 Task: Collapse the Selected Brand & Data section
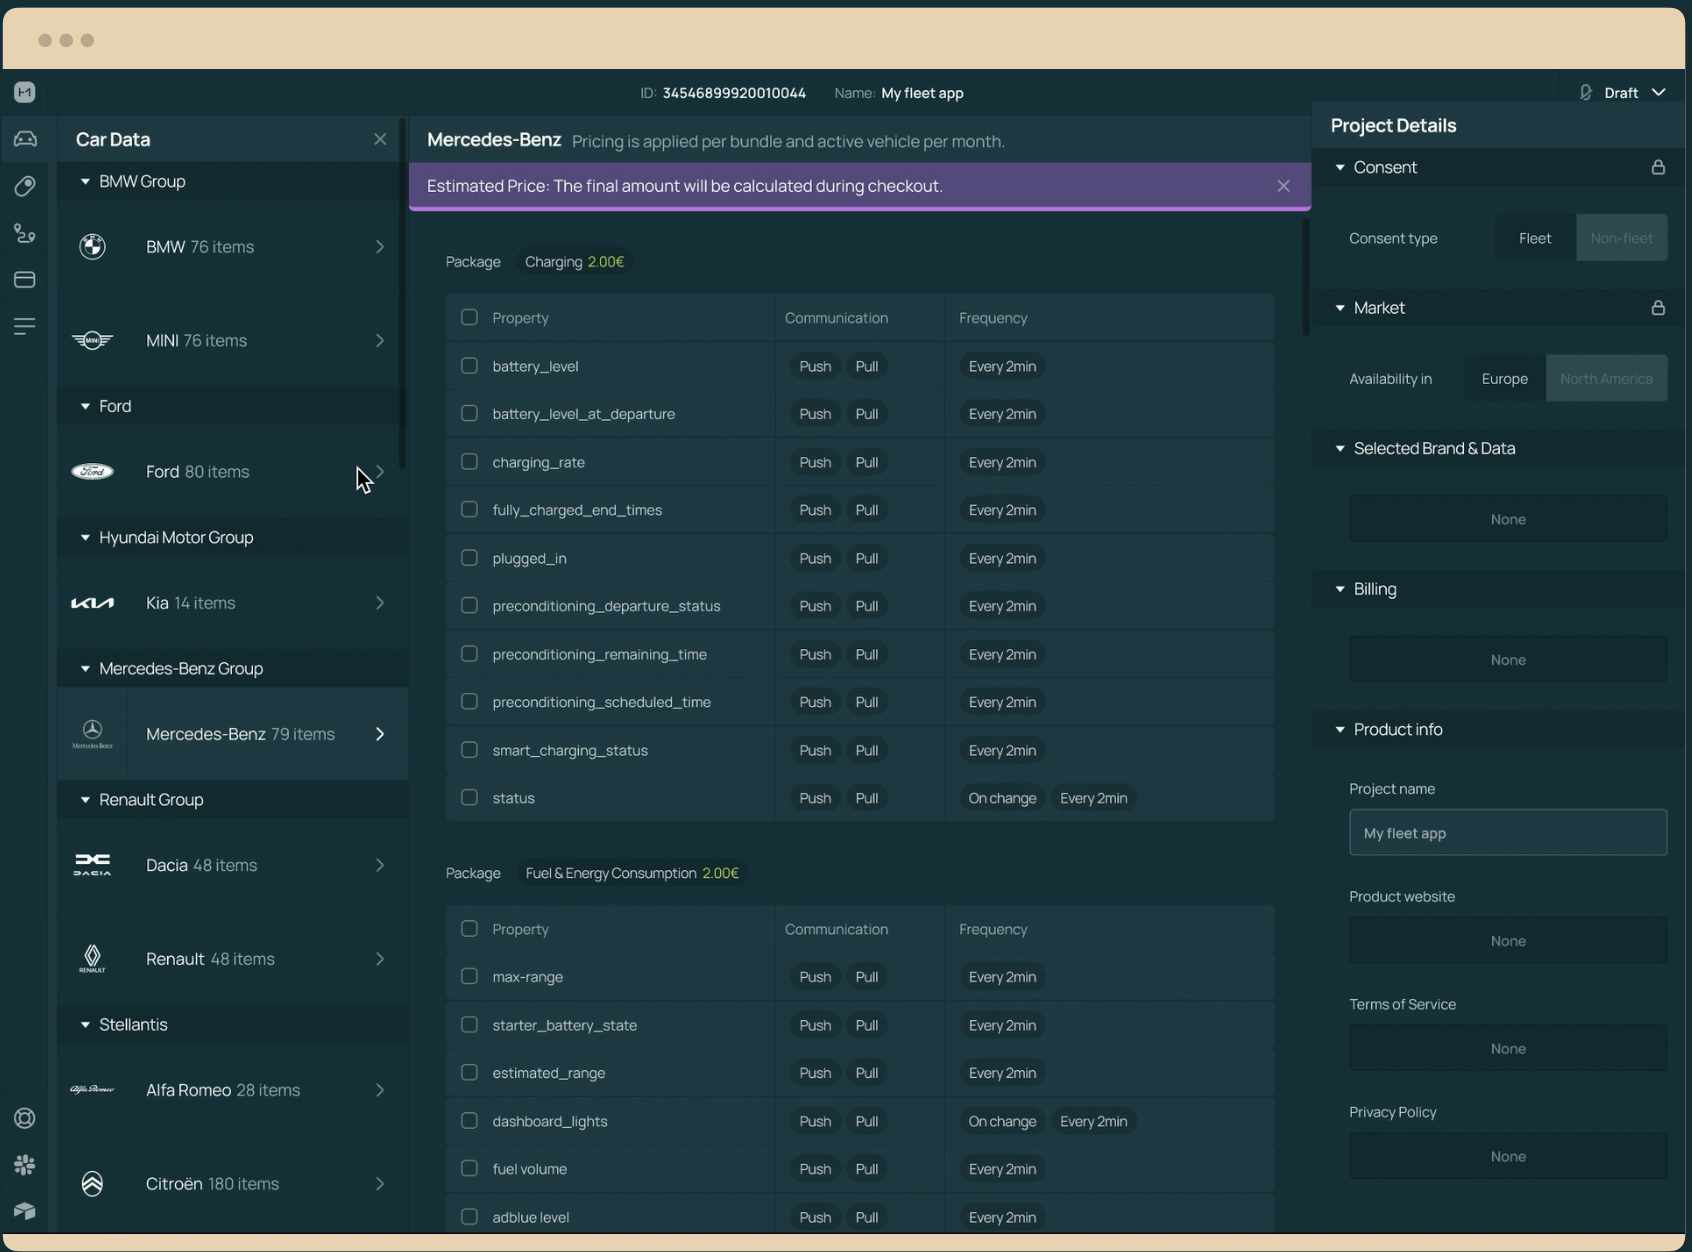pos(1340,448)
